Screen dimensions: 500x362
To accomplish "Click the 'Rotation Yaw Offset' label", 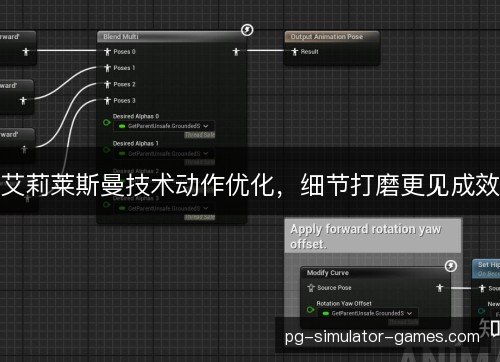I will point(344,304).
